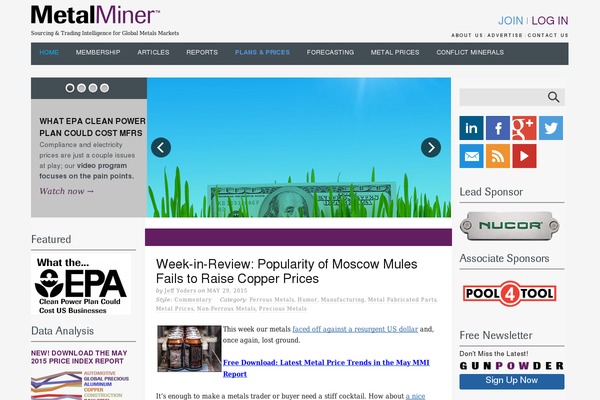Open Plans & Prices menu item
Screen dimensions: 600x400
pos(262,52)
